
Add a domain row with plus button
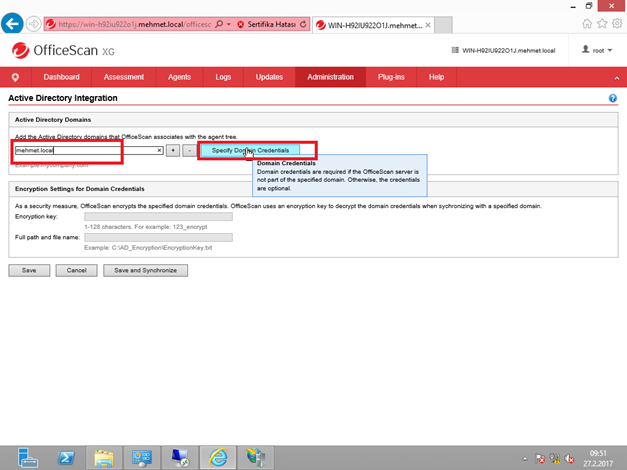pyautogui.click(x=173, y=150)
